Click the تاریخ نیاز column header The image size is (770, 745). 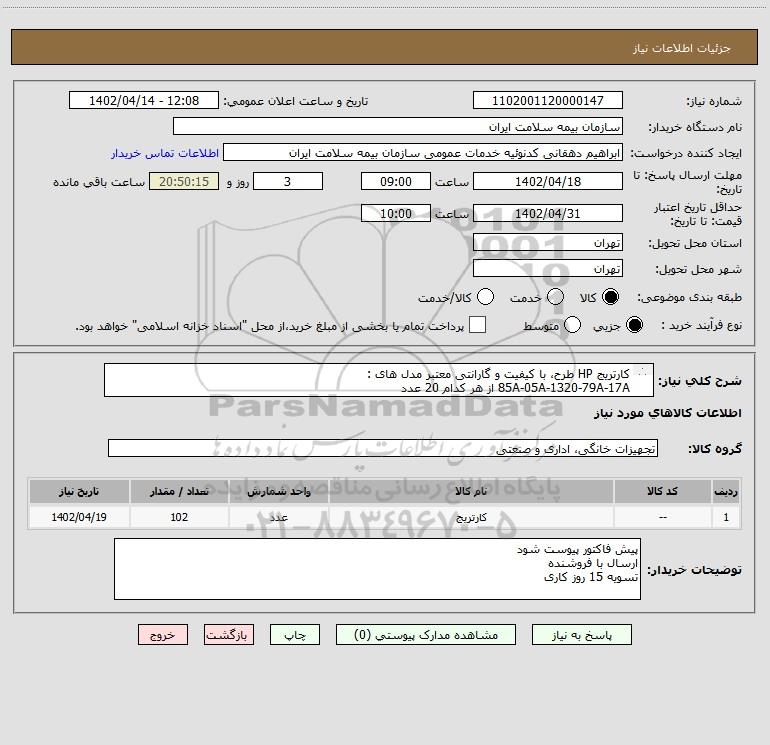pyautogui.click(x=79, y=492)
